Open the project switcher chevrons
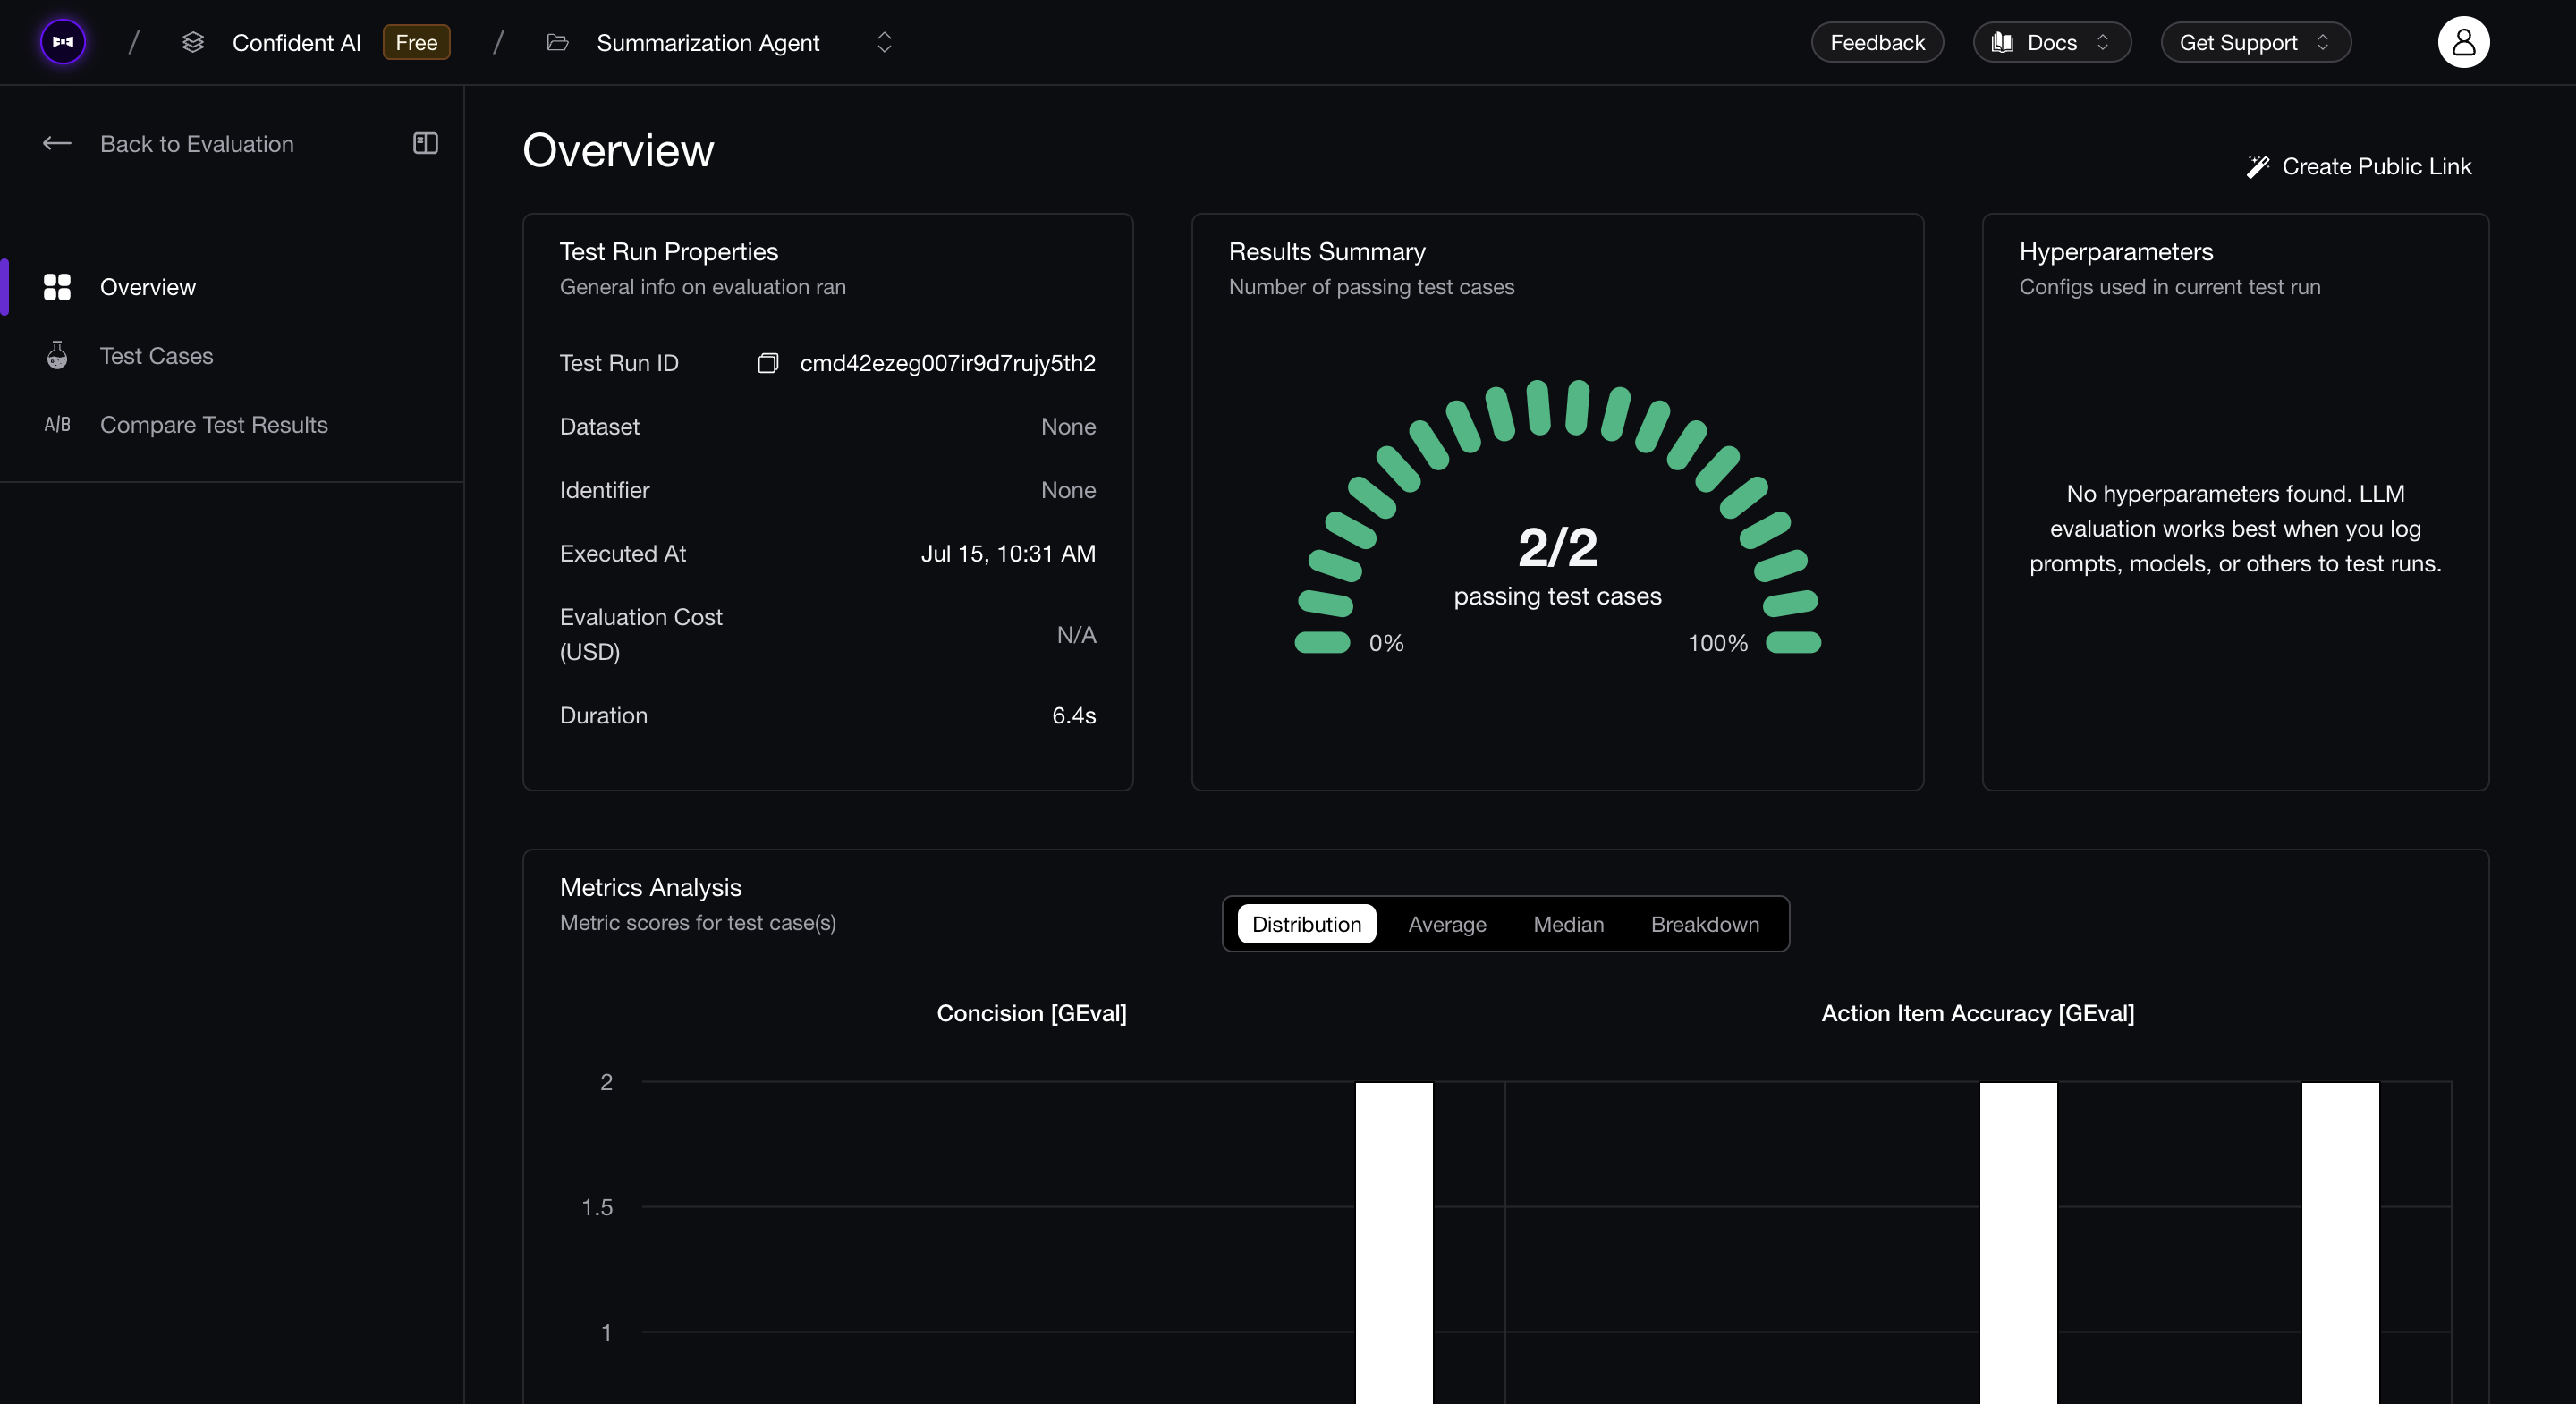 coord(884,42)
